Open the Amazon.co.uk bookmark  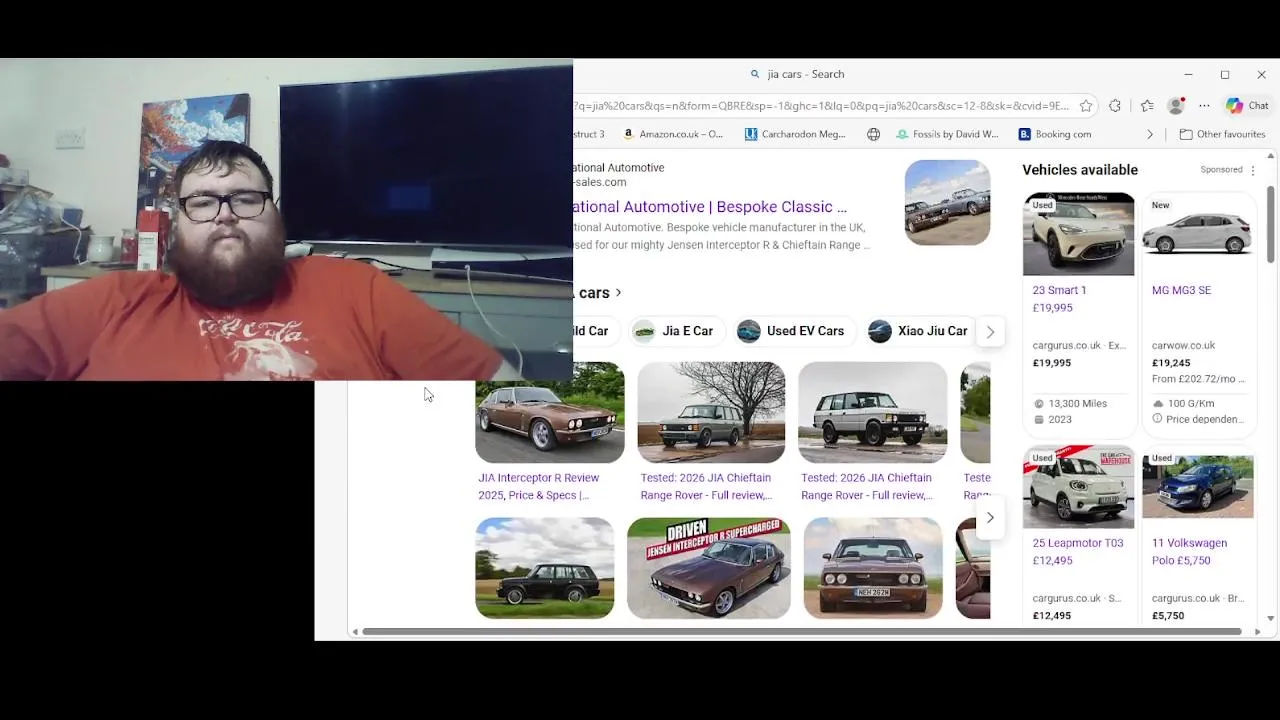point(672,134)
